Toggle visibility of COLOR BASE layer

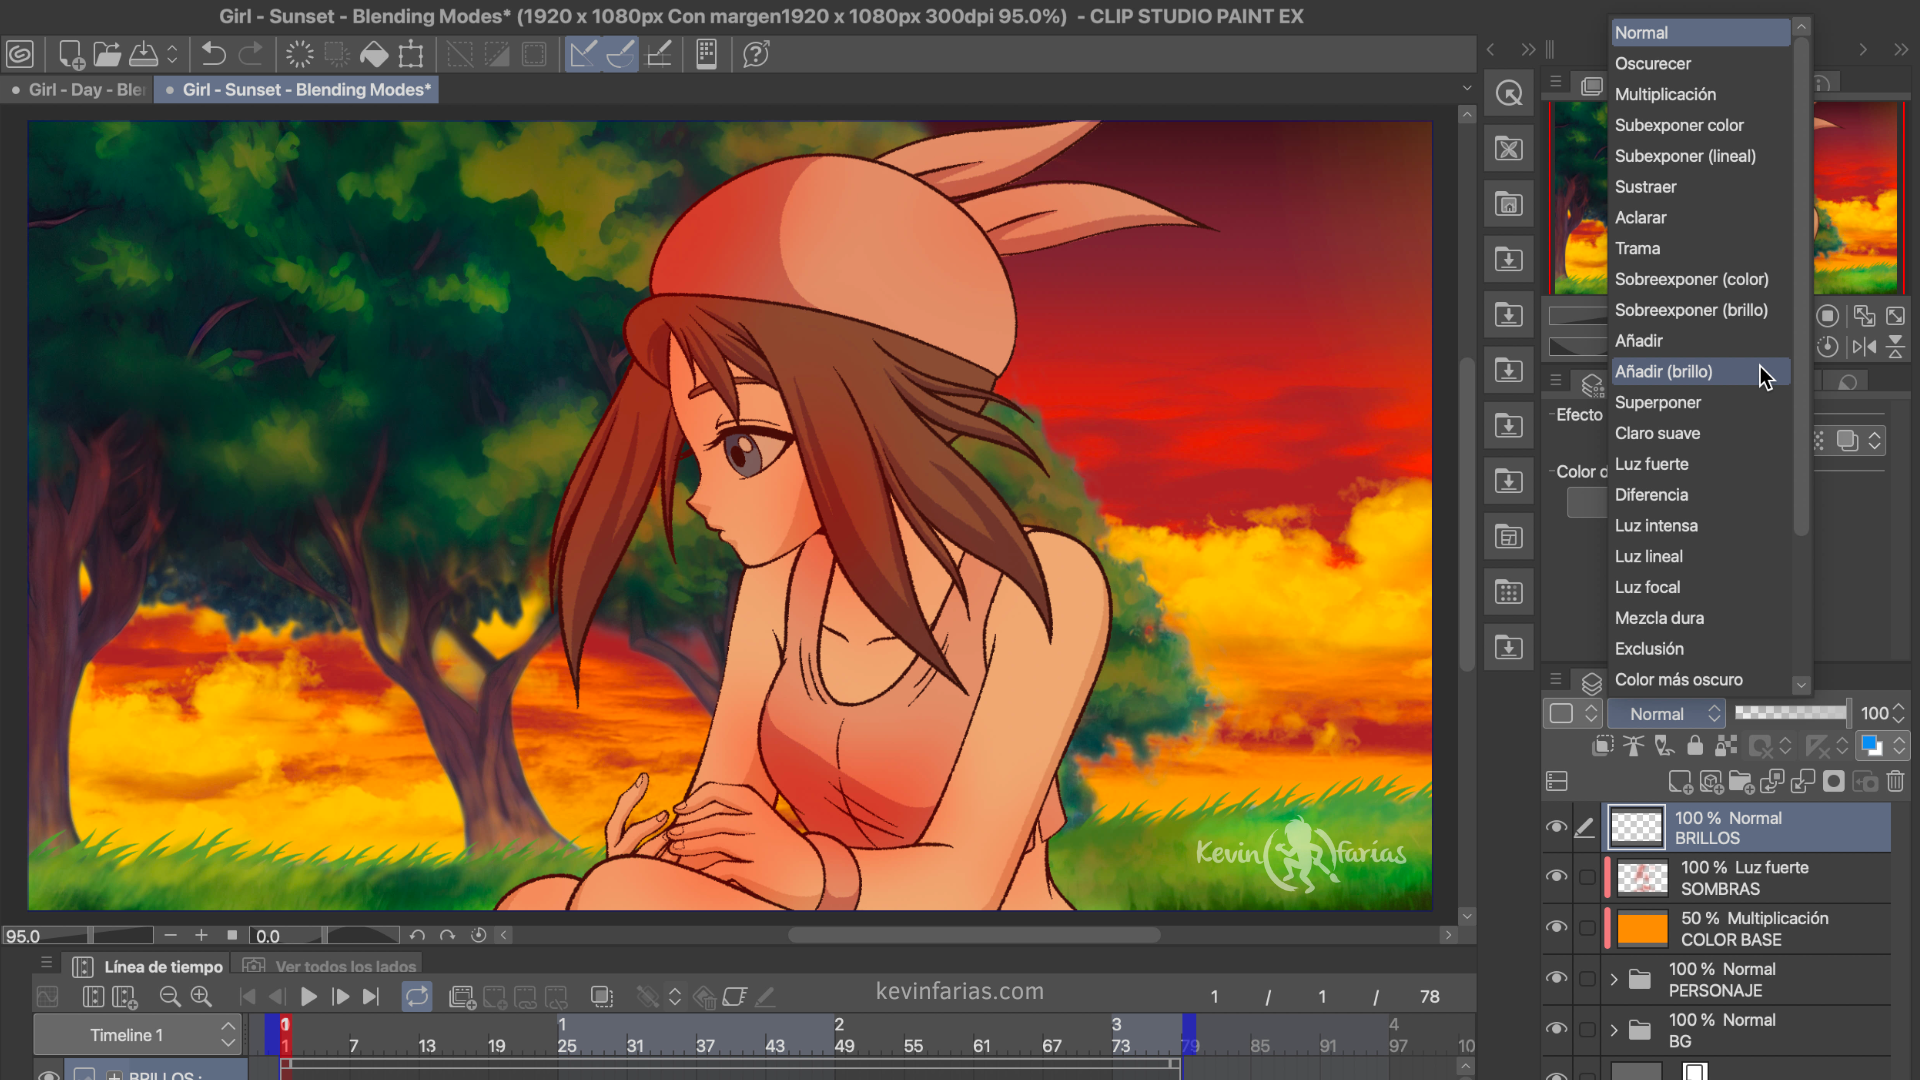1556,927
